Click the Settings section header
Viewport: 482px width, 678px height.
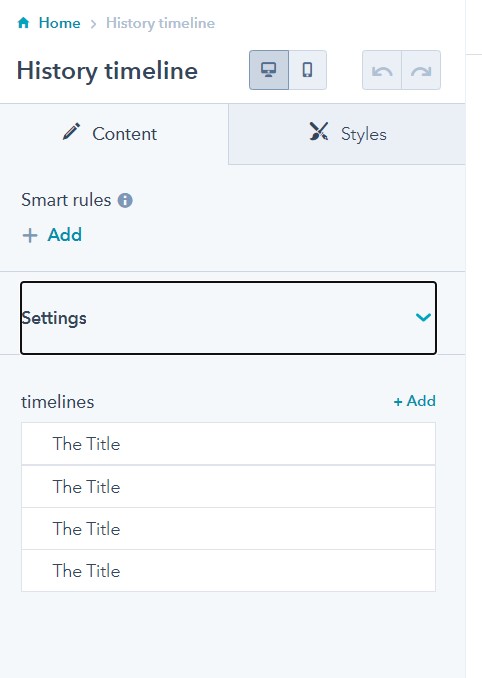(x=228, y=318)
